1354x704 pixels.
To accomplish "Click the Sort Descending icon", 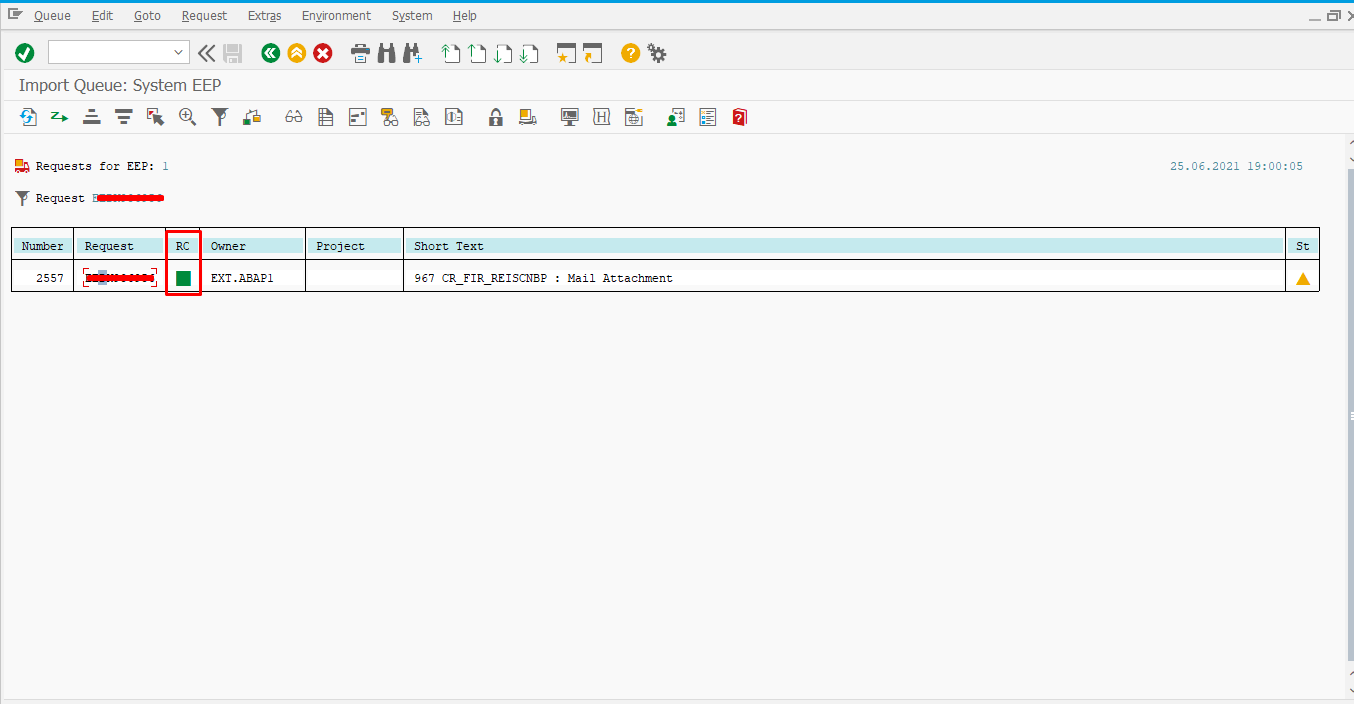I will click(123, 117).
